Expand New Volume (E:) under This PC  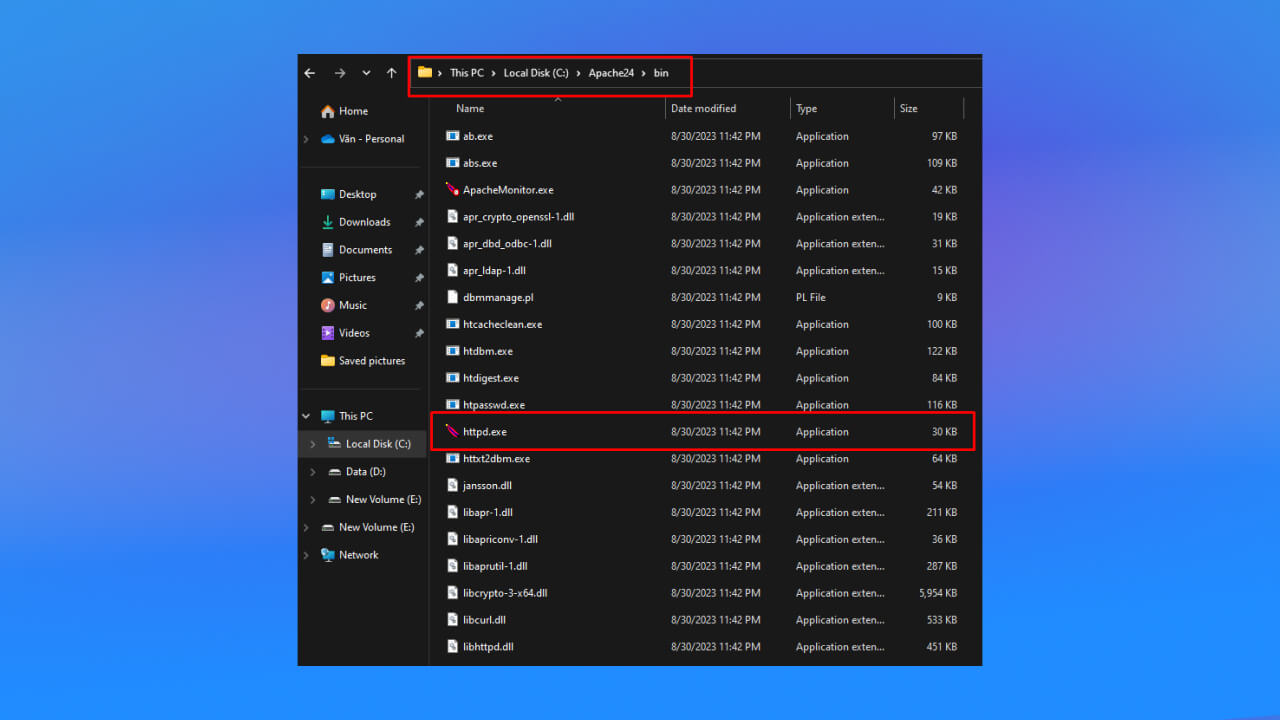(313, 500)
